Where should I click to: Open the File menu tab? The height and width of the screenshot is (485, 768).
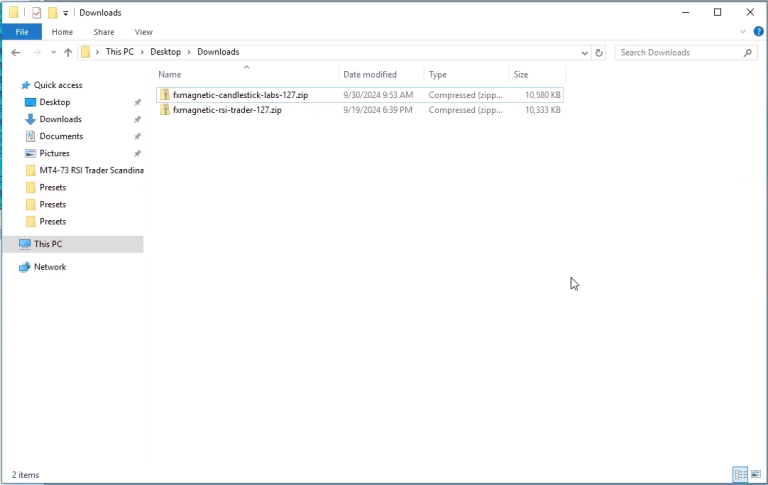(x=22, y=32)
